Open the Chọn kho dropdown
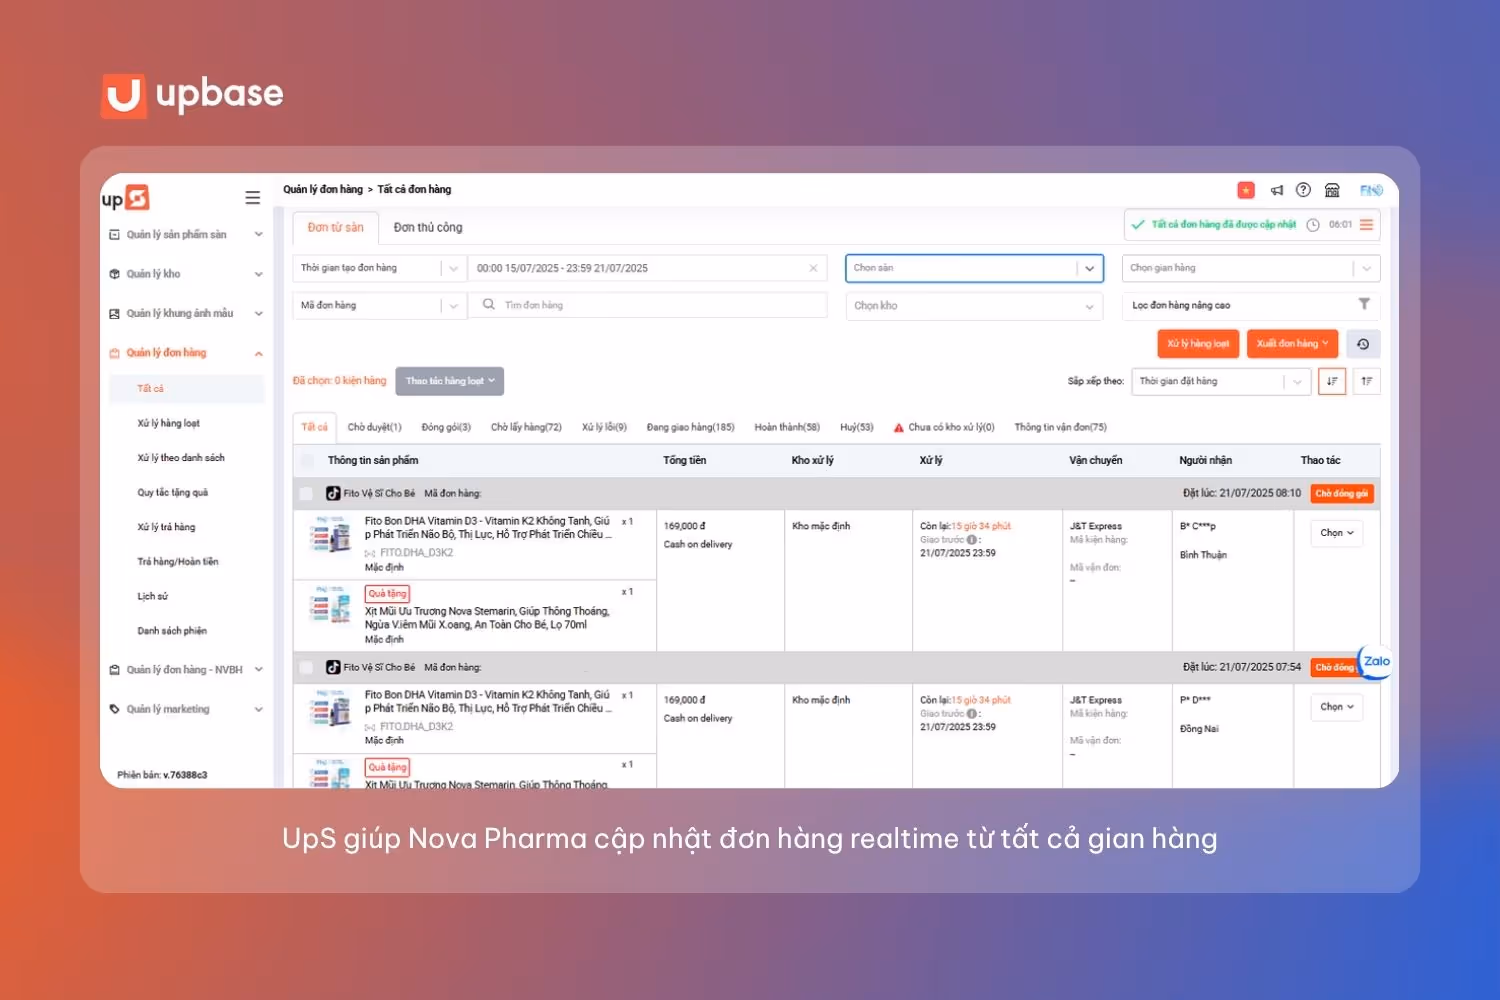The image size is (1500, 1000). [x=974, y=306]
